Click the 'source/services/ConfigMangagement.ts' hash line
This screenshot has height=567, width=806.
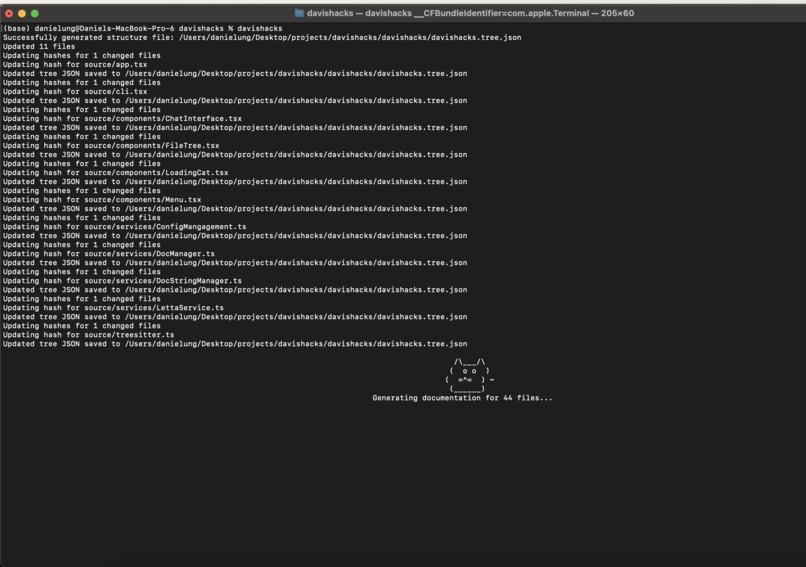point(124,227)
